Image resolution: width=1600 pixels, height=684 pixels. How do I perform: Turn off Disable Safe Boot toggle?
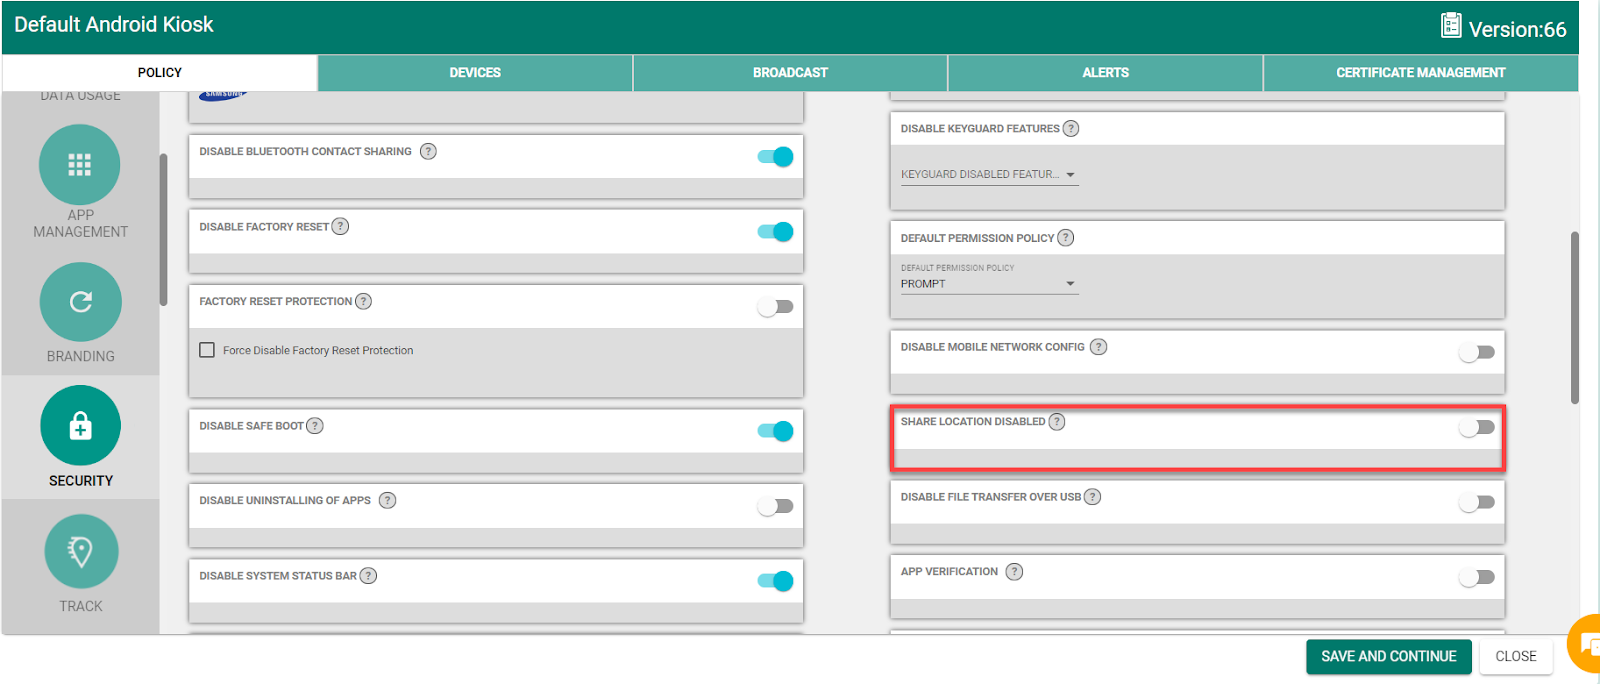coord(776,431)
